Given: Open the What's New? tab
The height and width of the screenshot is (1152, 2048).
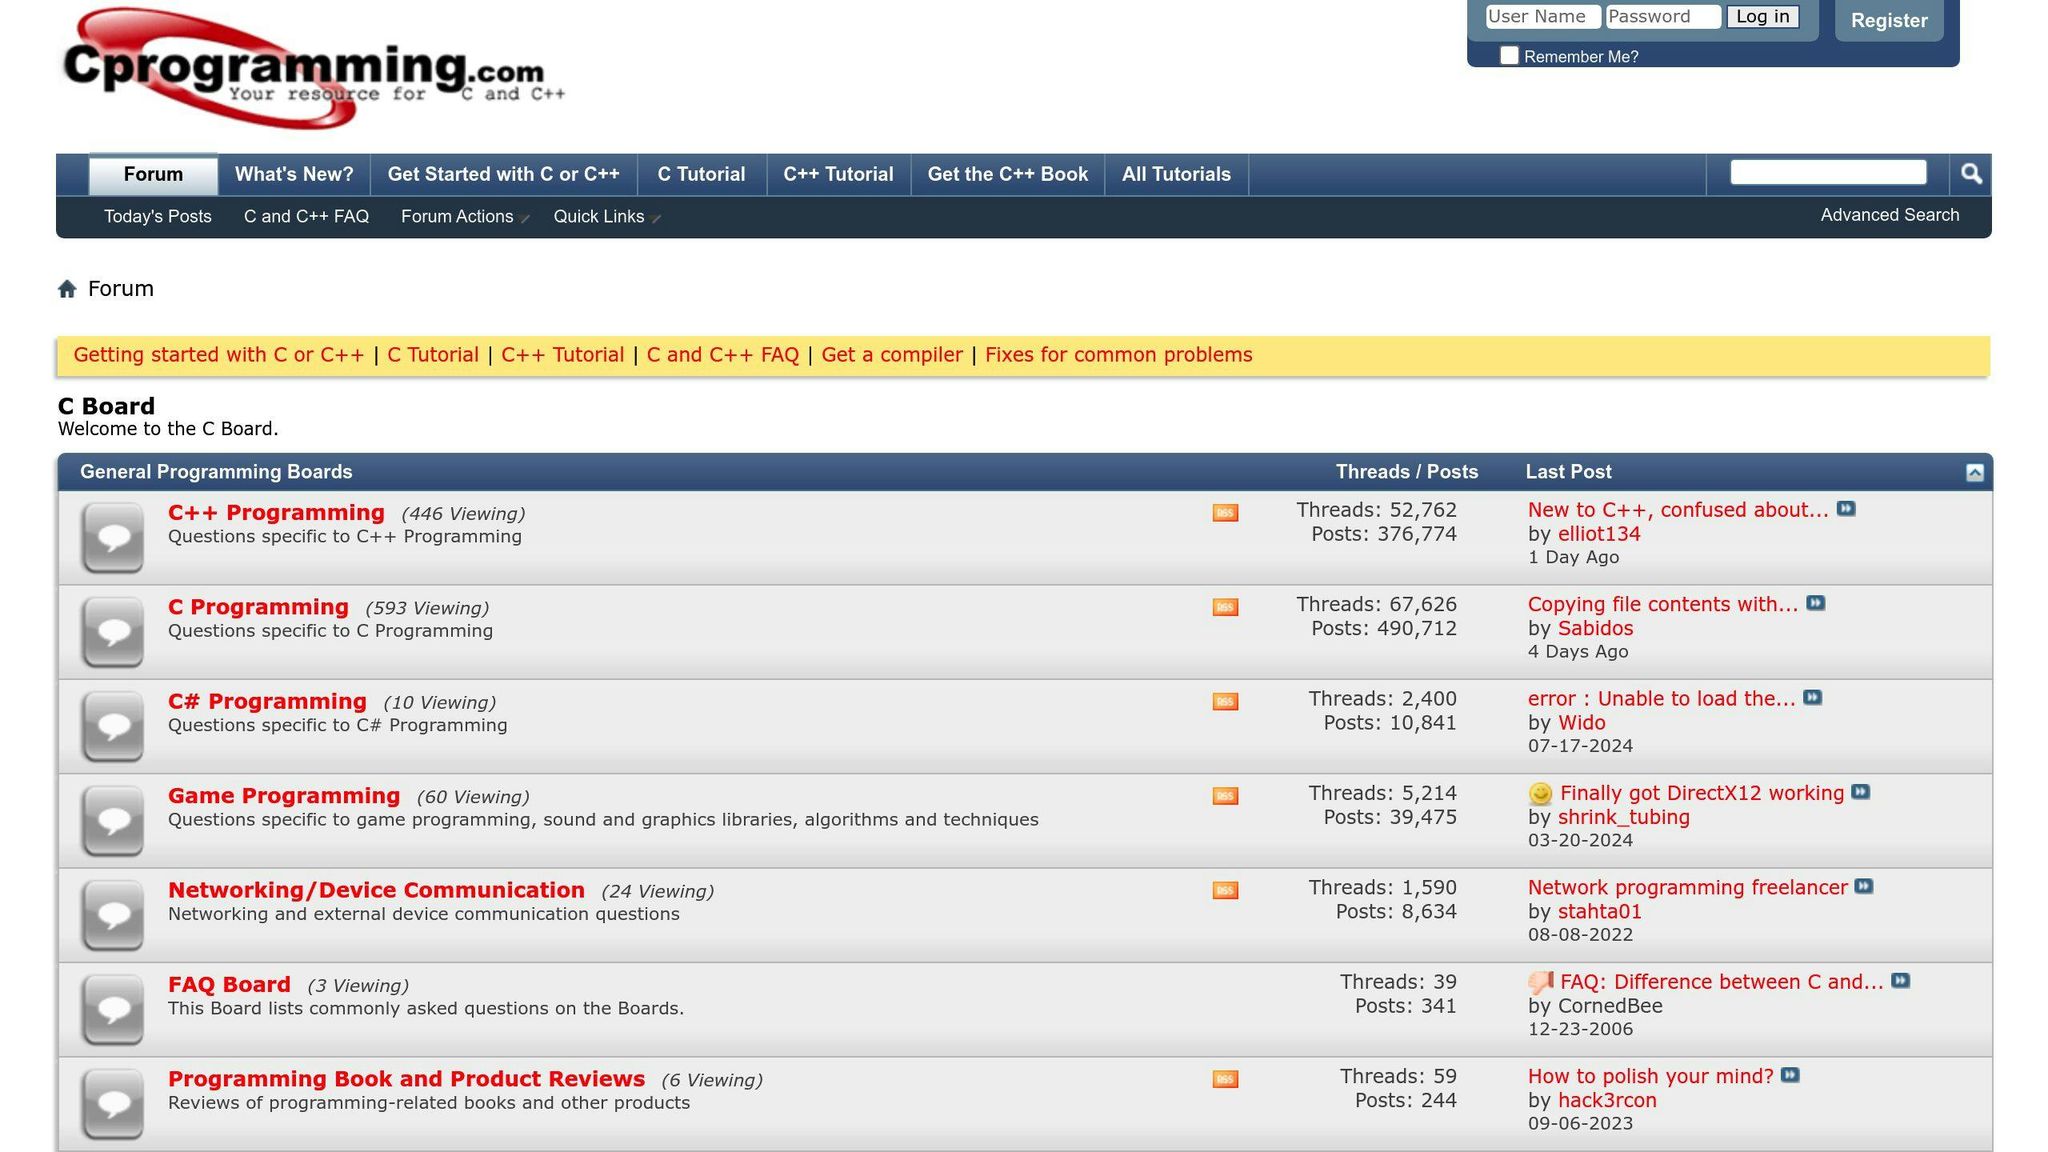Looking at the screenshot, I should click(294, 175).
